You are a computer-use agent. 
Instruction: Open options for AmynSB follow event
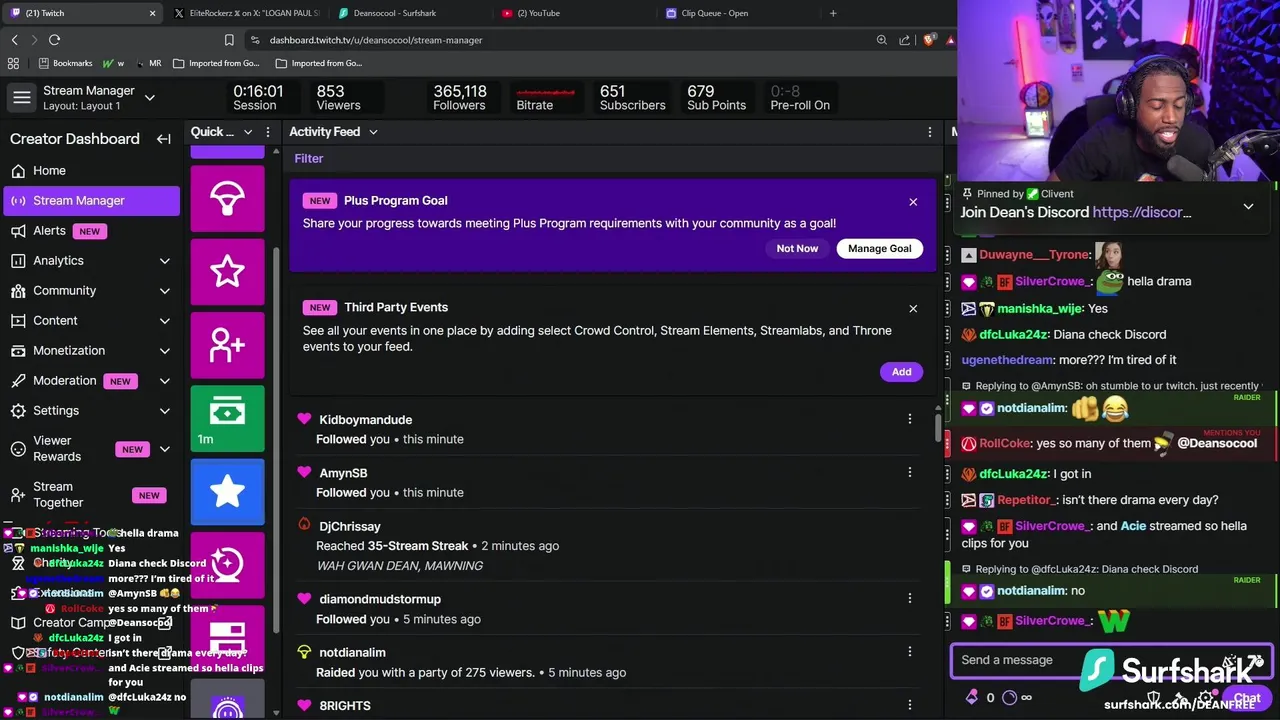tap(910, 472)
